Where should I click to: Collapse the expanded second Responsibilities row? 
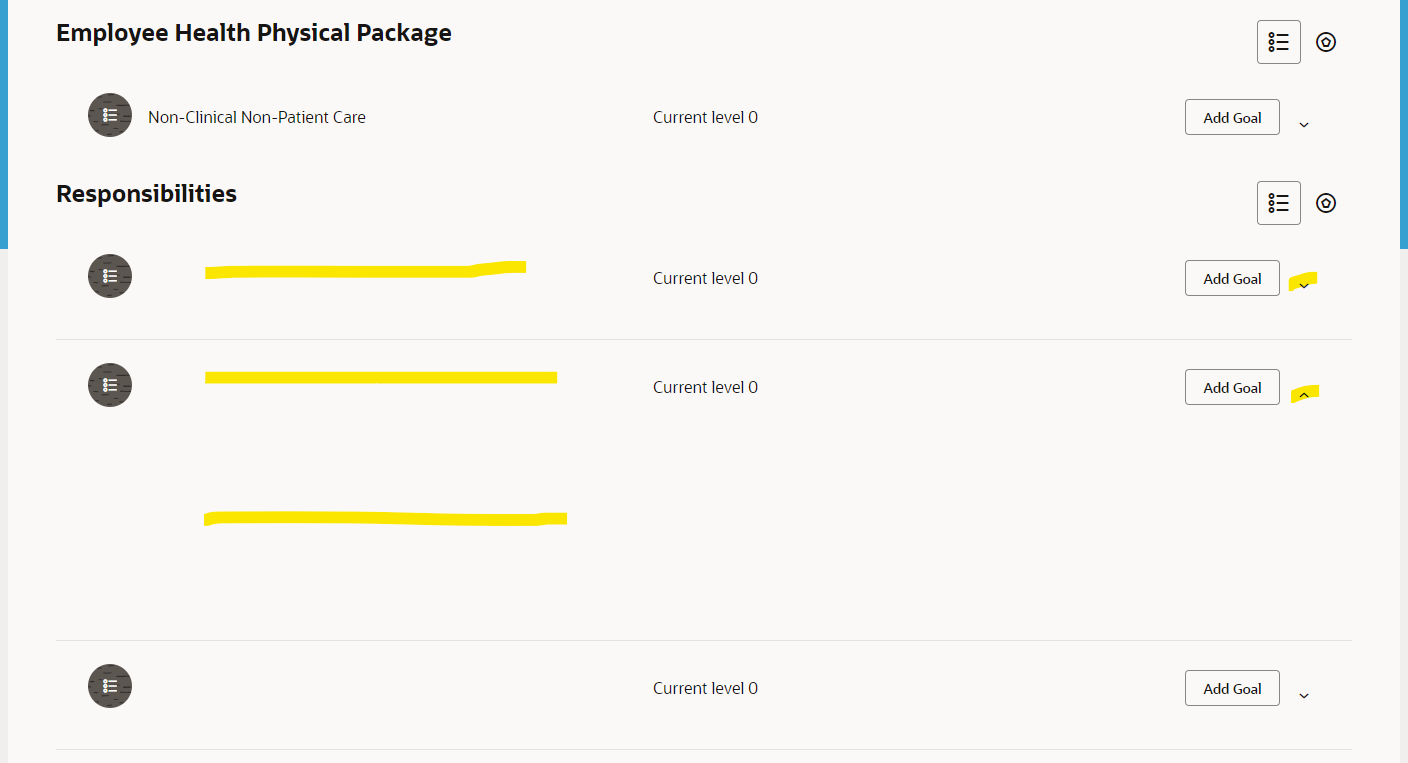[1303, 394]
